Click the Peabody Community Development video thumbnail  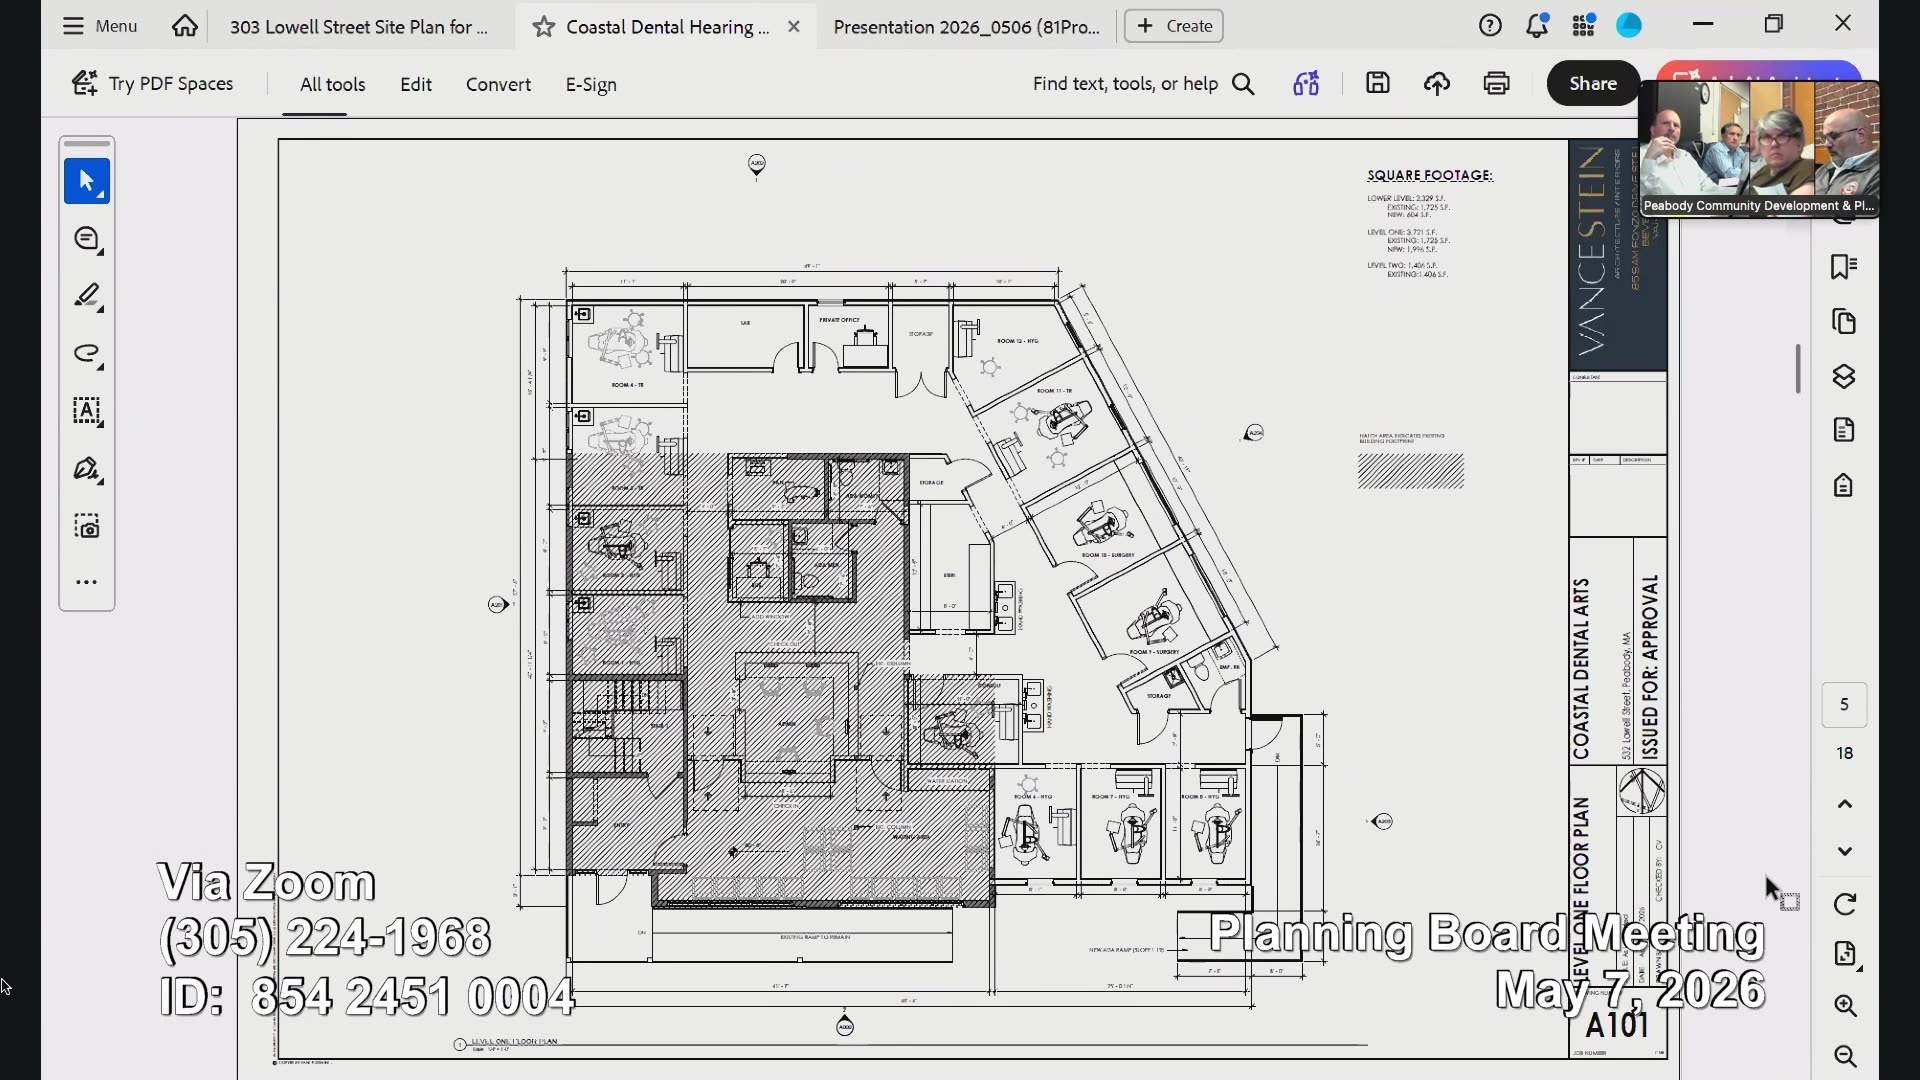[1759, 148]
